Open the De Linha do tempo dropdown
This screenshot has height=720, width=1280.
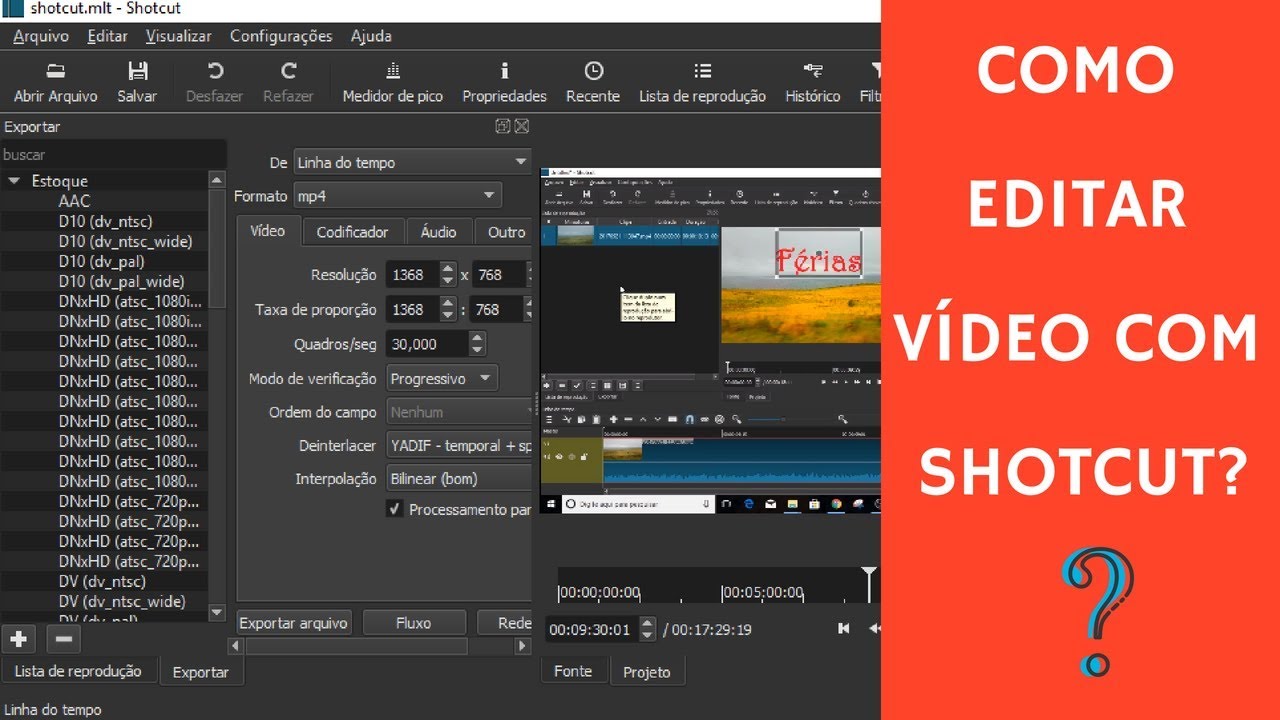[x=412, y=162]
